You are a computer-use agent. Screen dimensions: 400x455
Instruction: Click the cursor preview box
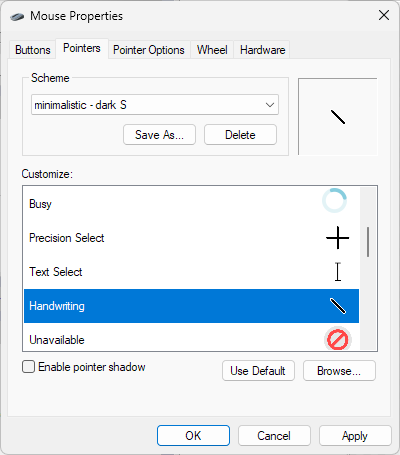(338, 117)
